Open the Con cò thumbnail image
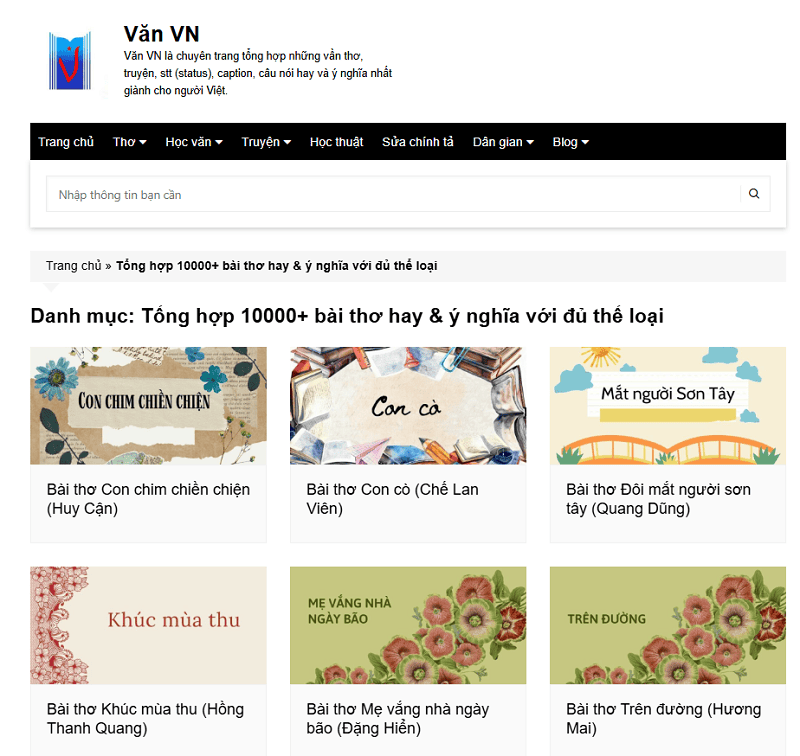Viewport: 800px width, 756px height. coord(408,406)
